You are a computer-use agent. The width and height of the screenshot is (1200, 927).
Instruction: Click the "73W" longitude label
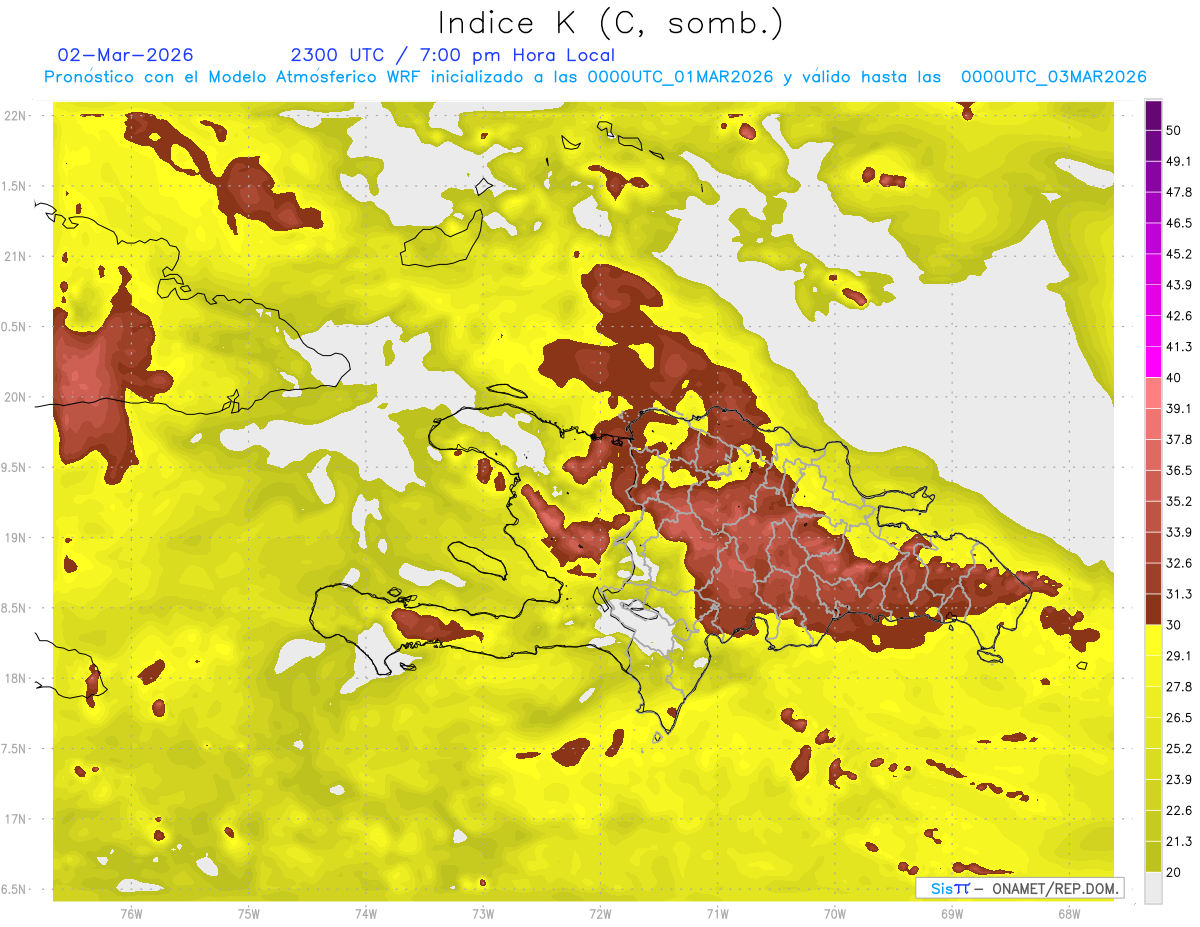coord(483,913)
